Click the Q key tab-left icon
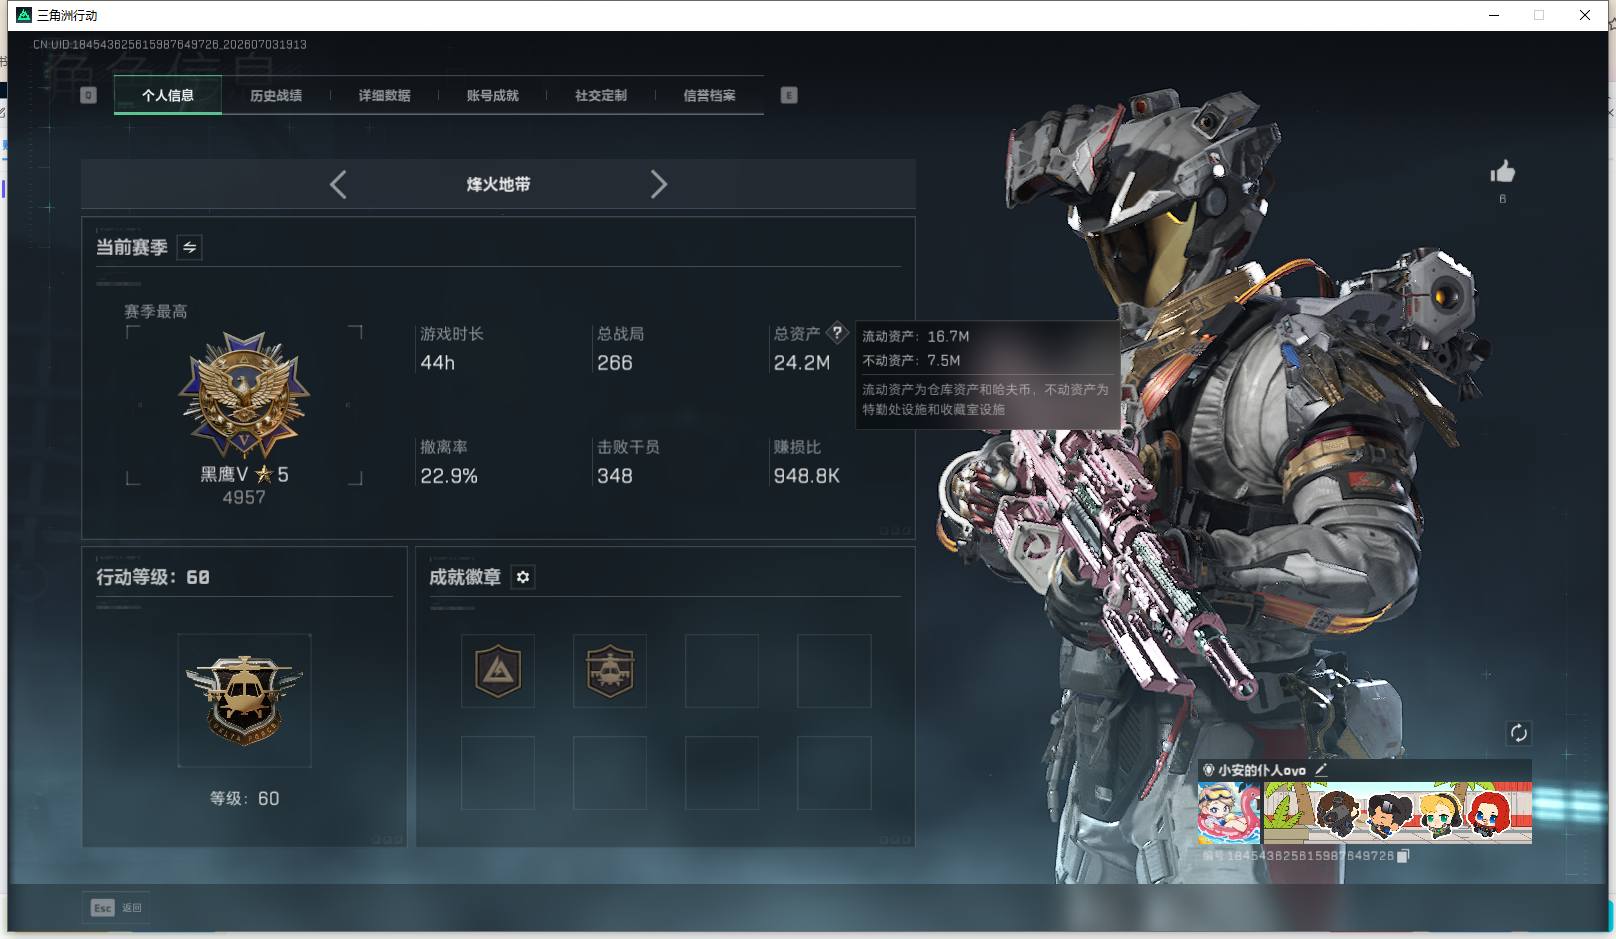This screenshot has width=1616, height=939. (x=88, y=95)
